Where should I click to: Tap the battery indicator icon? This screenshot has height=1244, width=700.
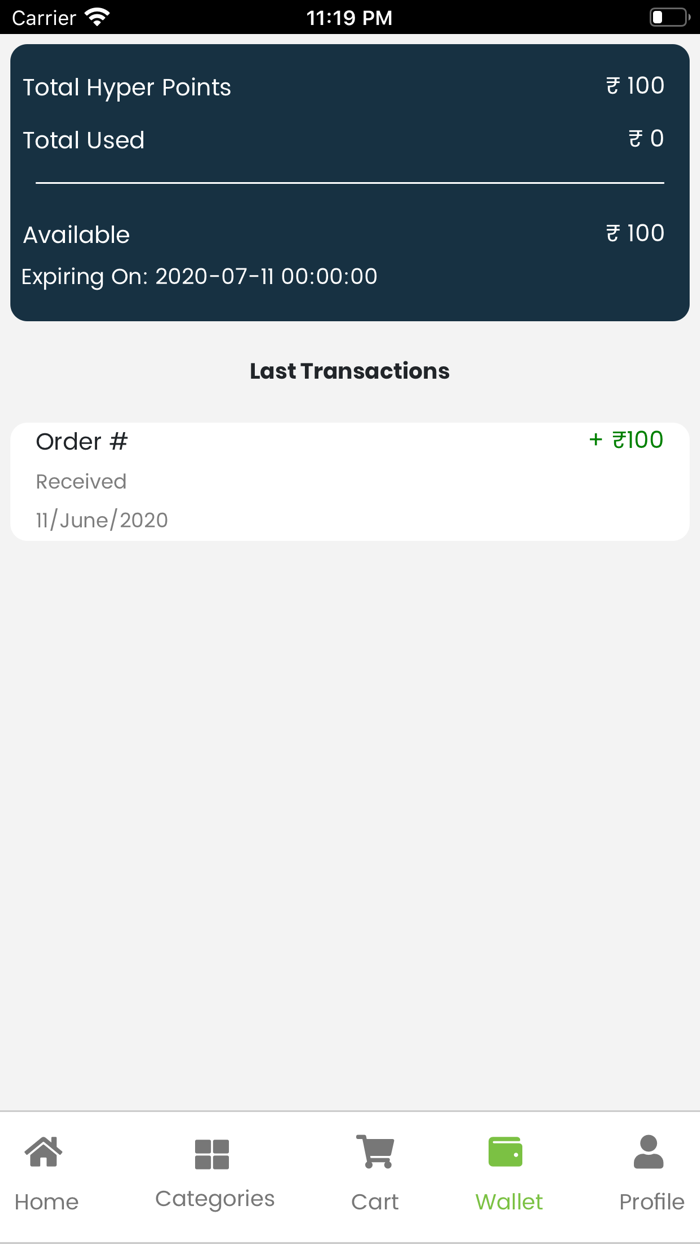(x=669, y=17)
